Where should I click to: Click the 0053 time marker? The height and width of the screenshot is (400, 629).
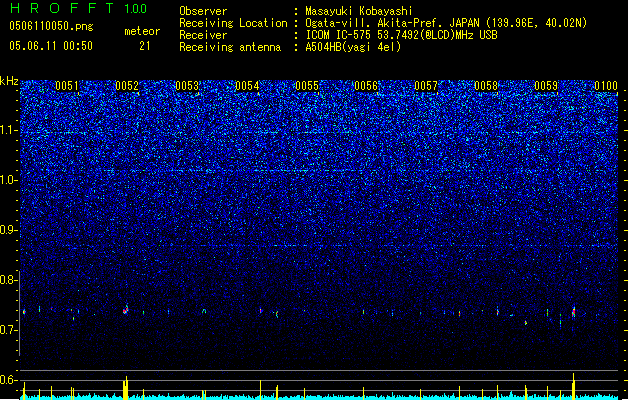(x=187, y=86)
